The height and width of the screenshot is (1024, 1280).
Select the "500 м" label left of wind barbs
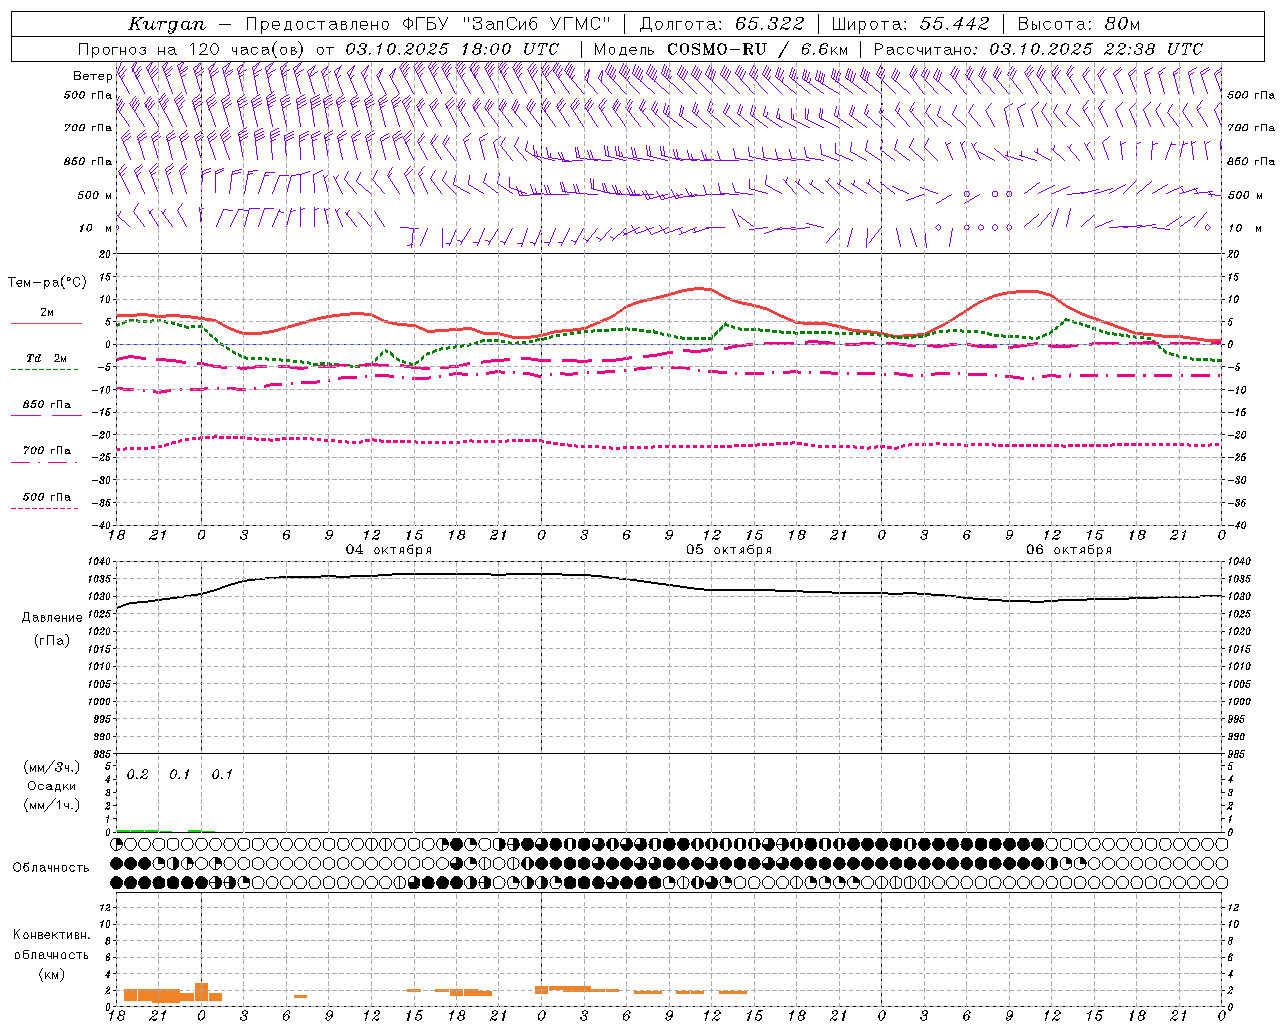click(95, 195)
